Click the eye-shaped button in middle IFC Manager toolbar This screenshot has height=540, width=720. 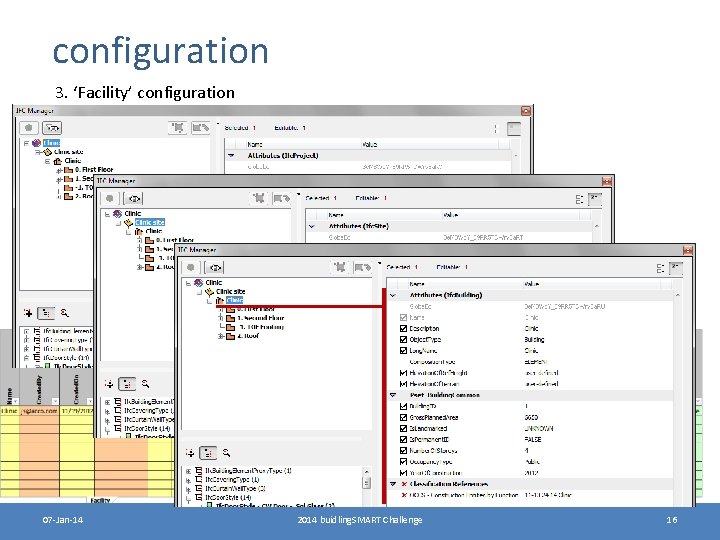(134, 198)
